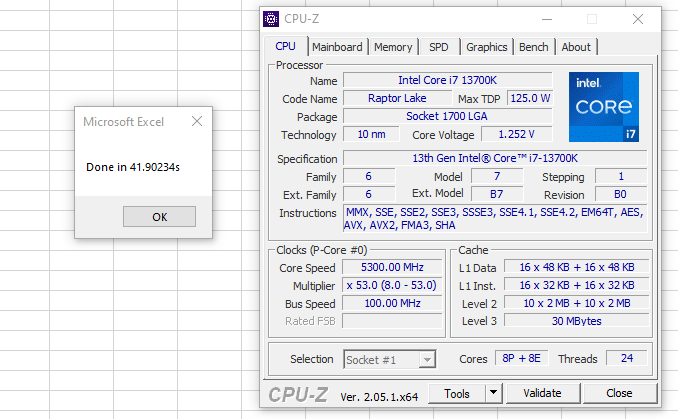Screen dimensions: 678x419
Task: Click the empty Rated FSB field
Action: 392,321
